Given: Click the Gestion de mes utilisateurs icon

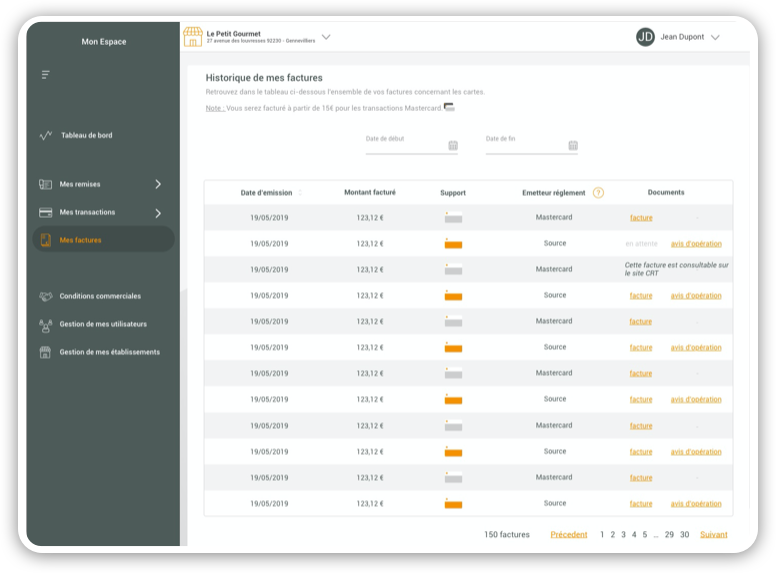Looking at the screenshot, I should 45,324.
